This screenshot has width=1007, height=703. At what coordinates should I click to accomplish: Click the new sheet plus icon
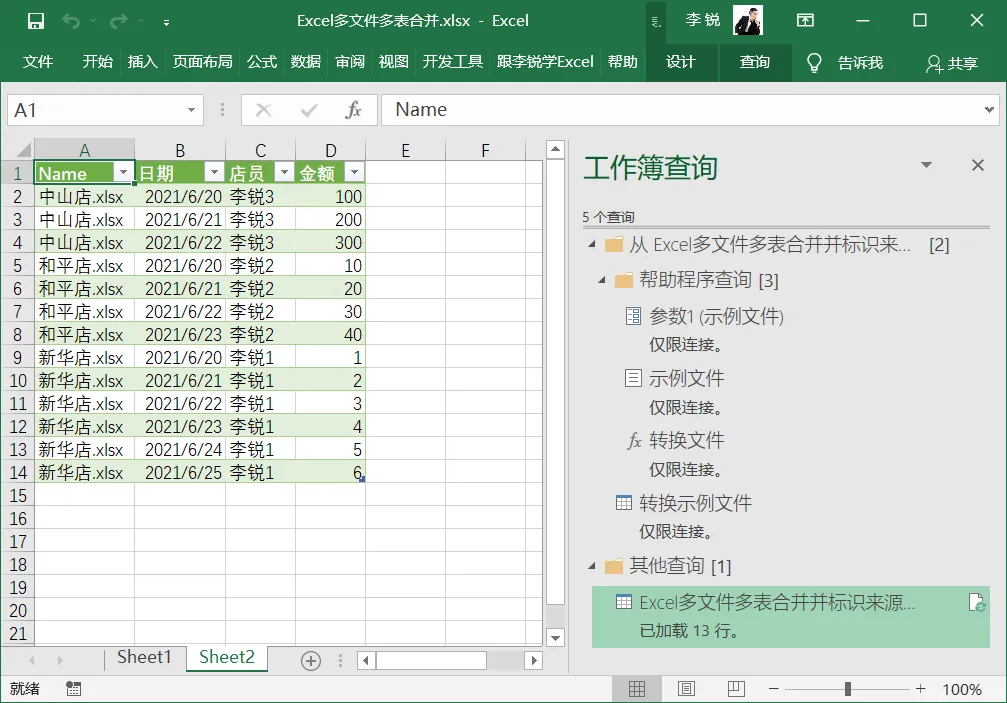(x=311, y=660)
